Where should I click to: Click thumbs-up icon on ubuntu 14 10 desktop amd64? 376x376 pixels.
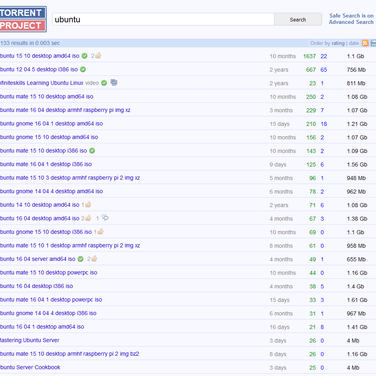[88, 204]
